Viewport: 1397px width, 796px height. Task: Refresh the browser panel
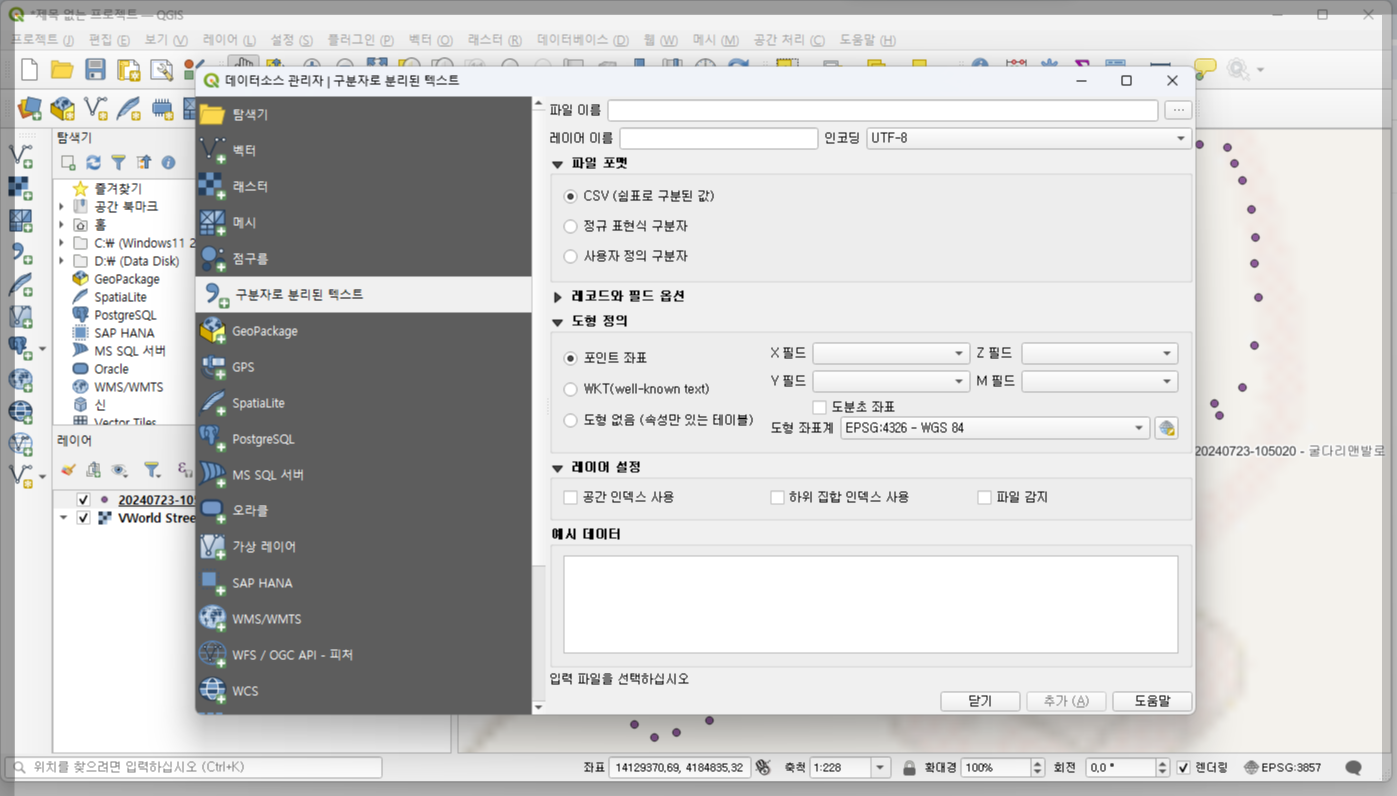click(x=93, y=162)
